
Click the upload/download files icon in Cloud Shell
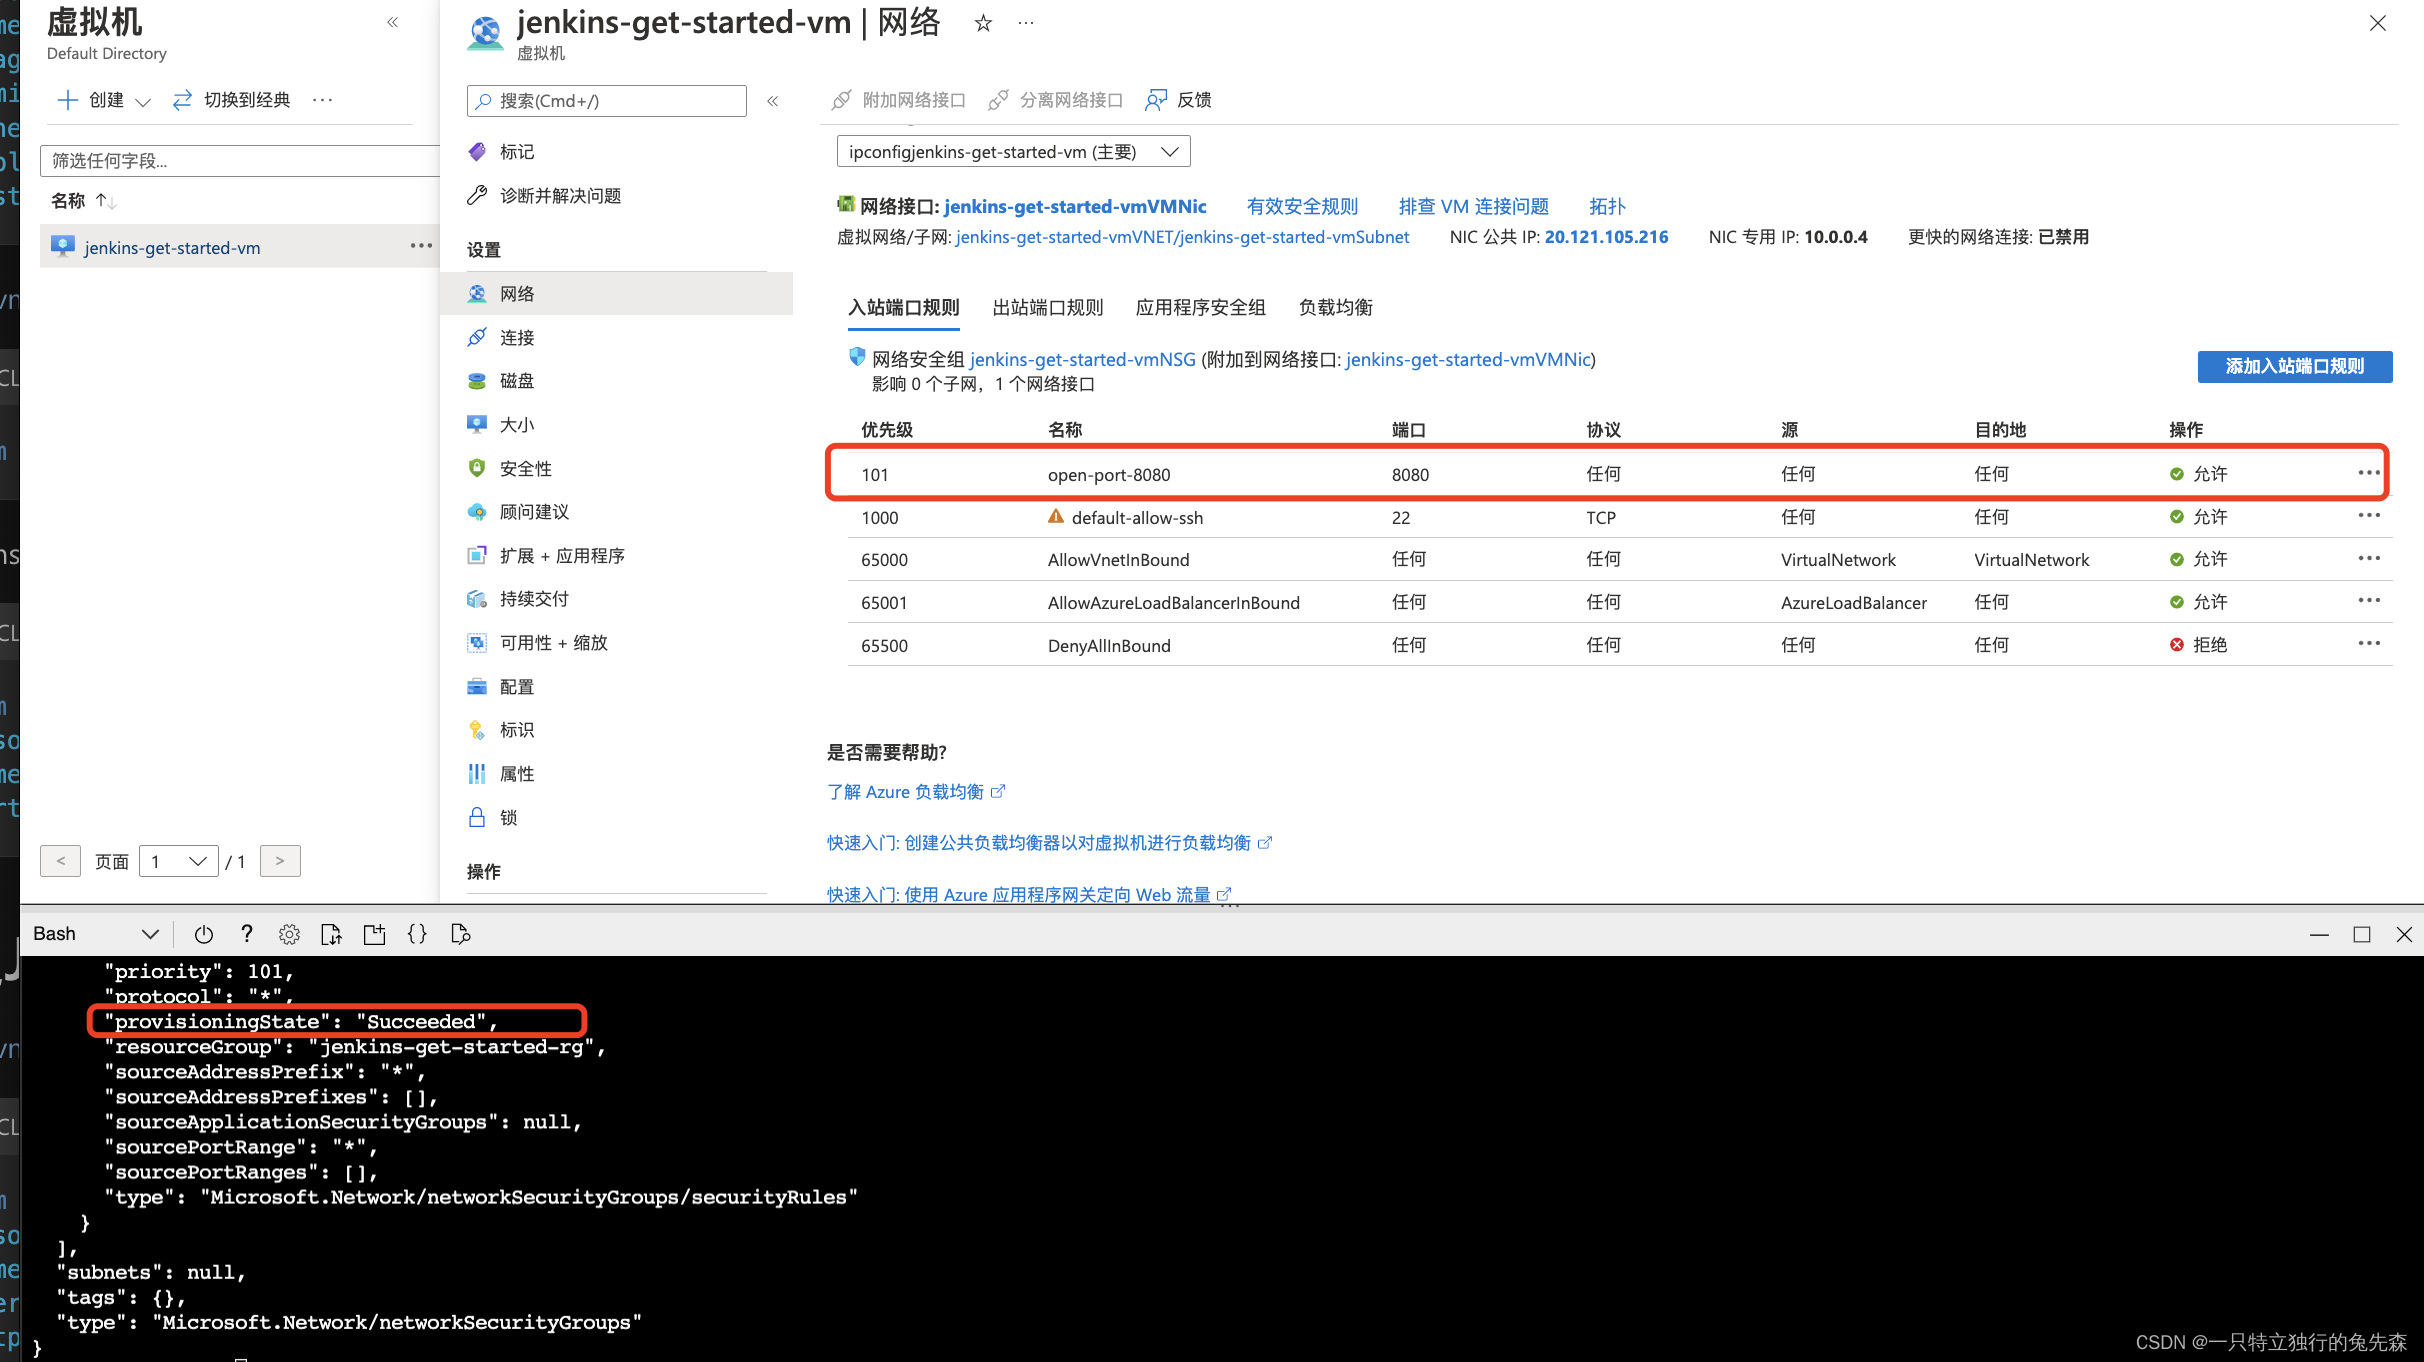[x=331, y=934]
